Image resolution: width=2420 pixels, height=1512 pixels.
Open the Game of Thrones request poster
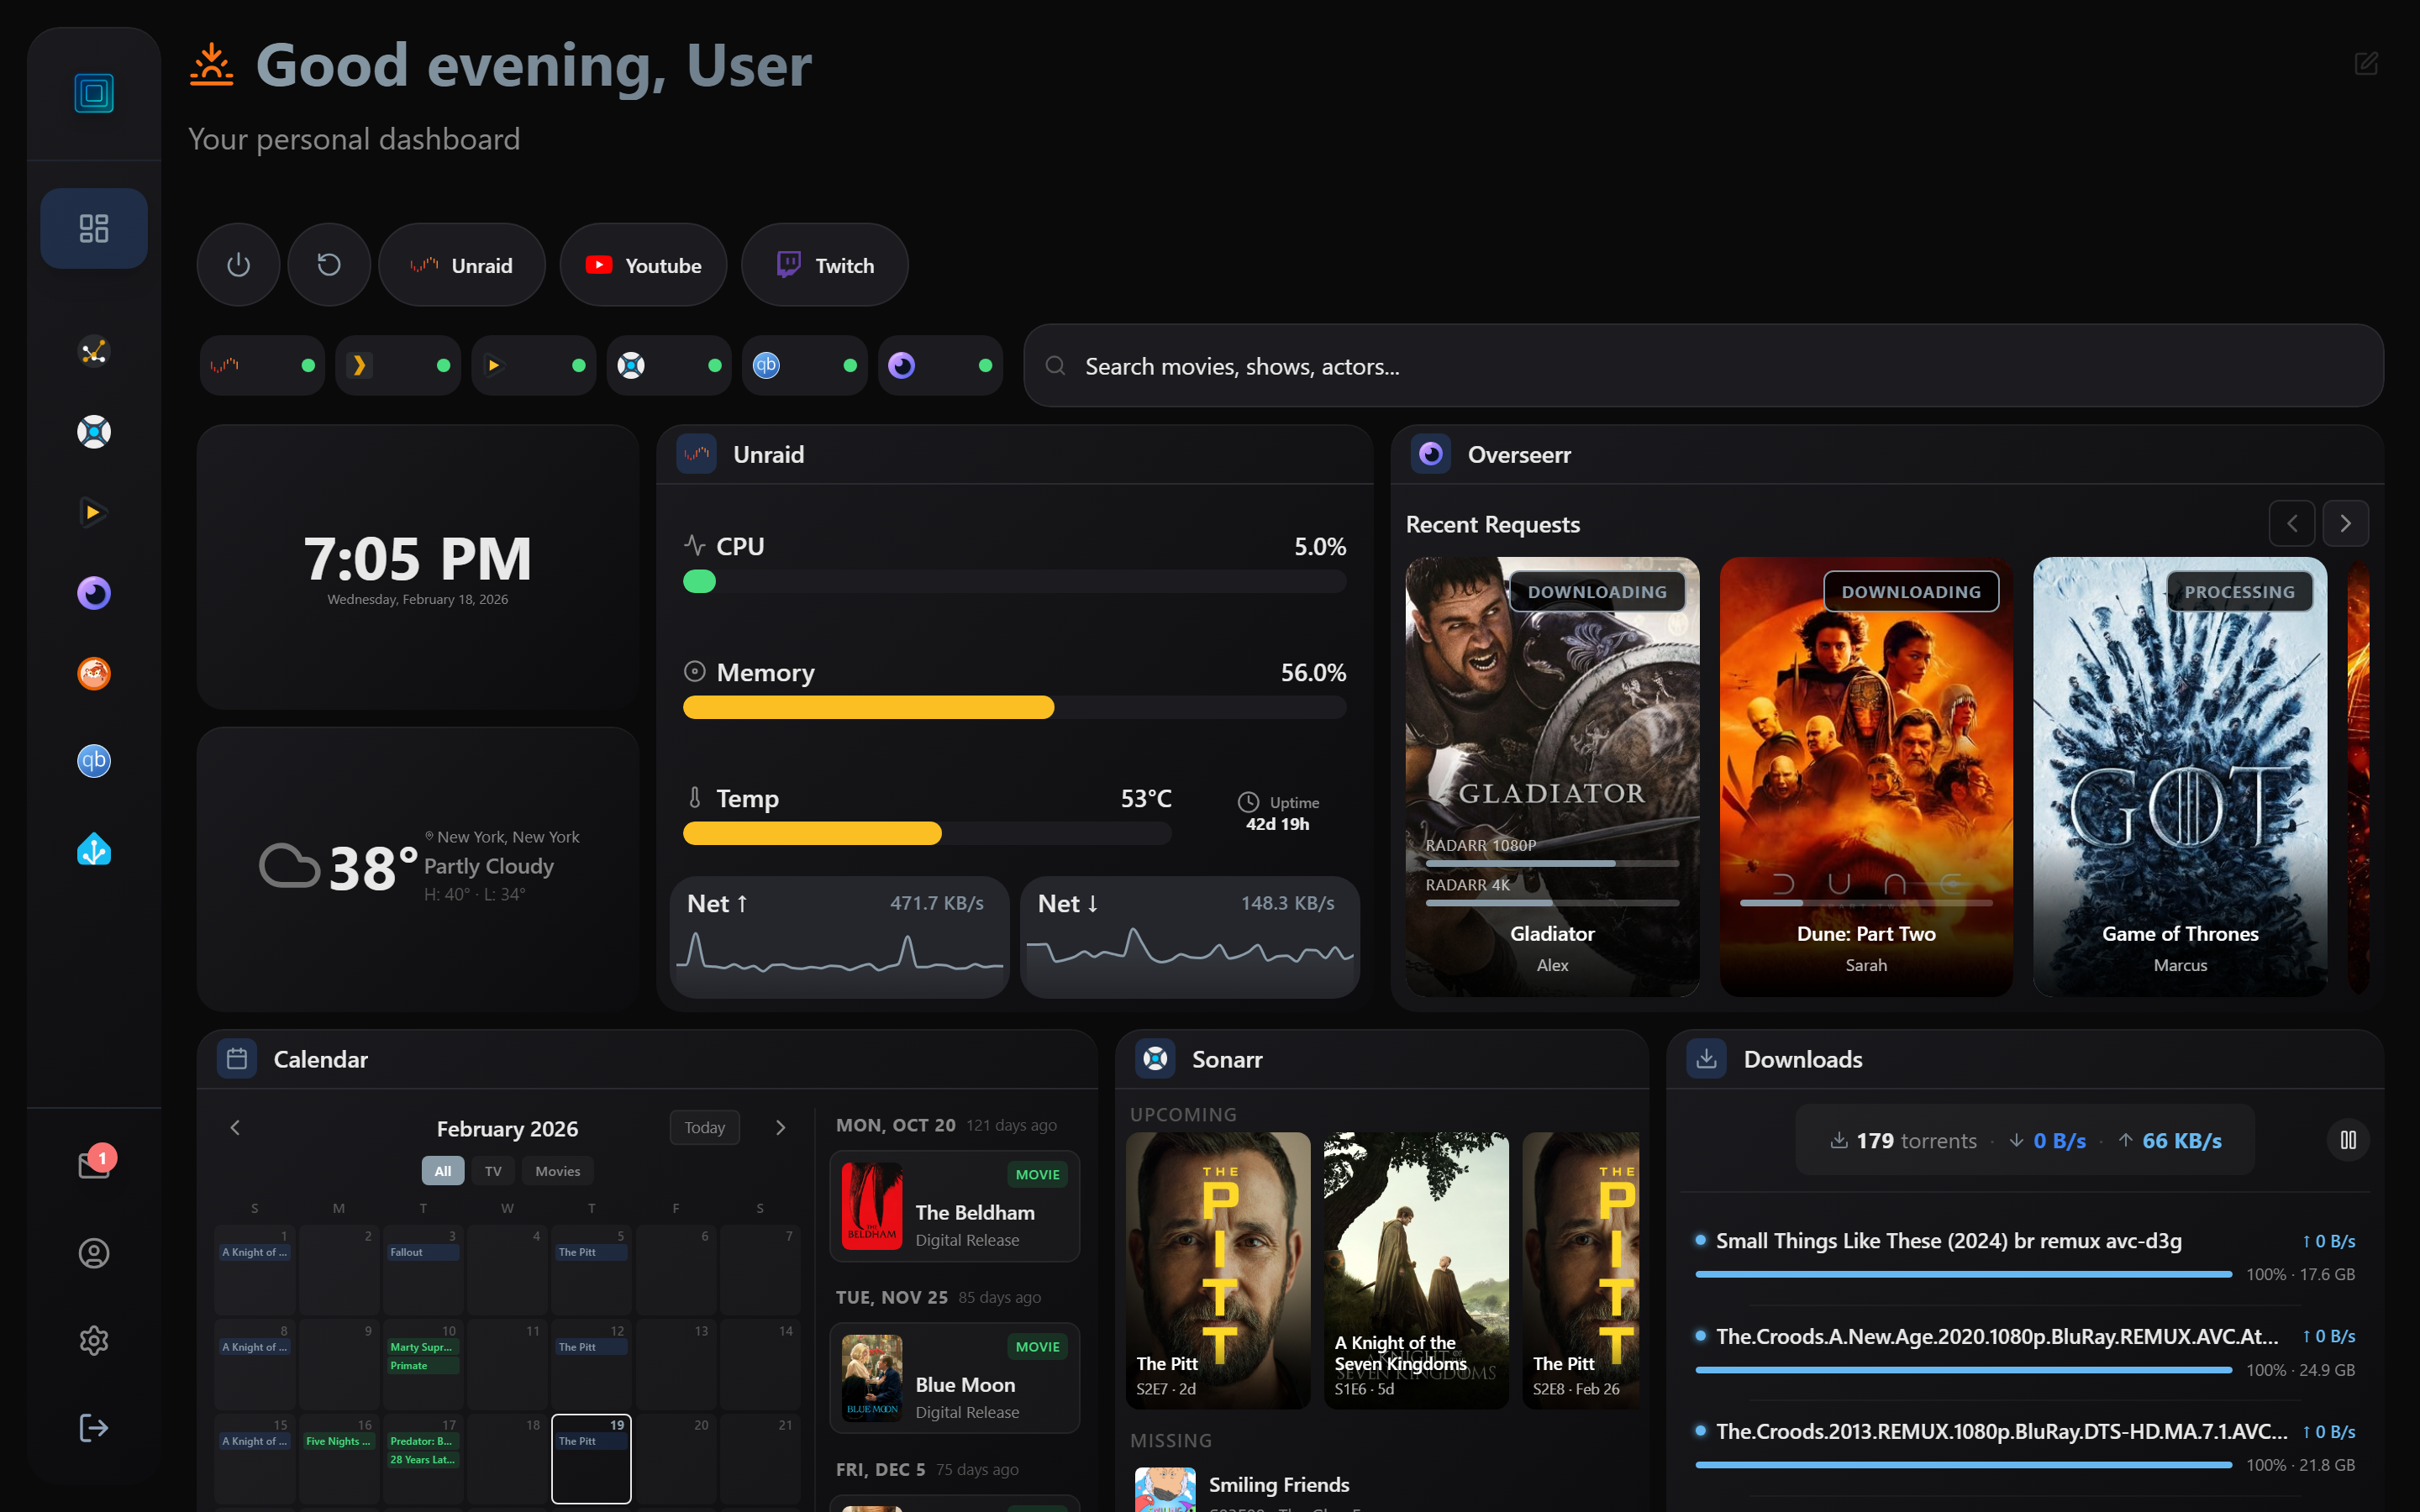tap(2180, 776)
